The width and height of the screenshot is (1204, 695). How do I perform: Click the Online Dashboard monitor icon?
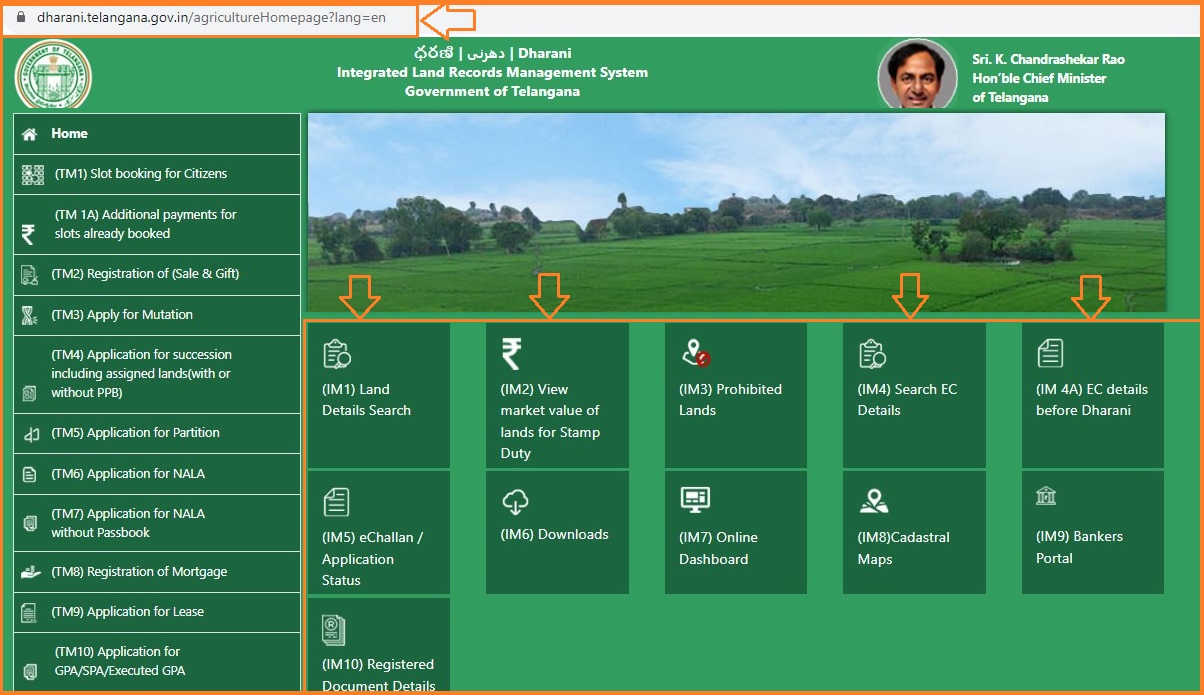(x=694, y=500)
